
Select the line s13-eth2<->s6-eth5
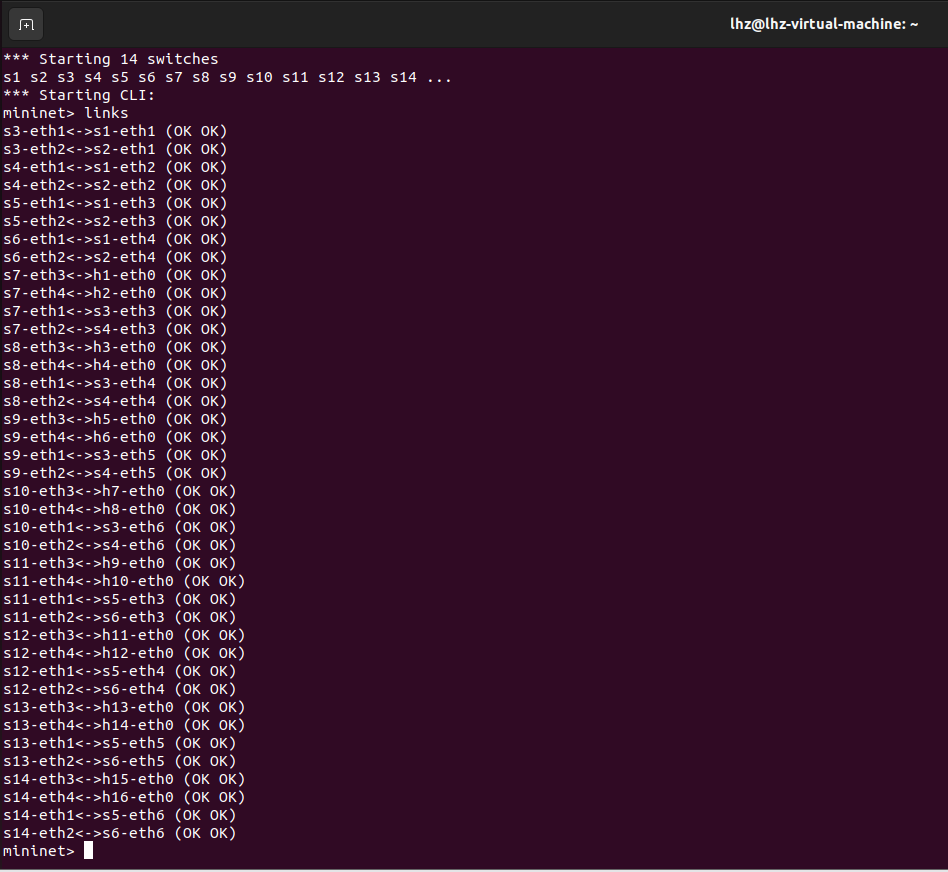tap(120, 761)
